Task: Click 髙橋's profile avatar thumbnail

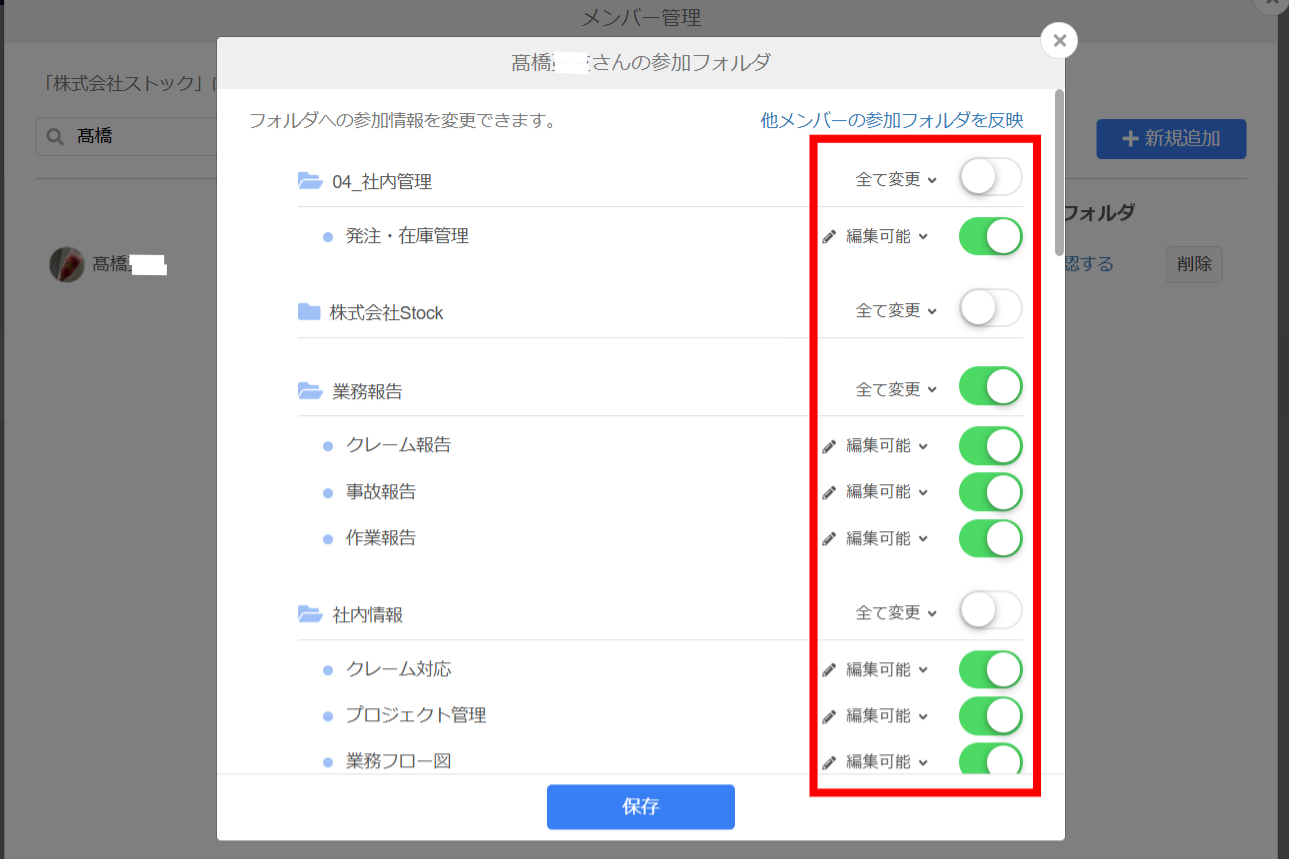Action: (66, 264)
